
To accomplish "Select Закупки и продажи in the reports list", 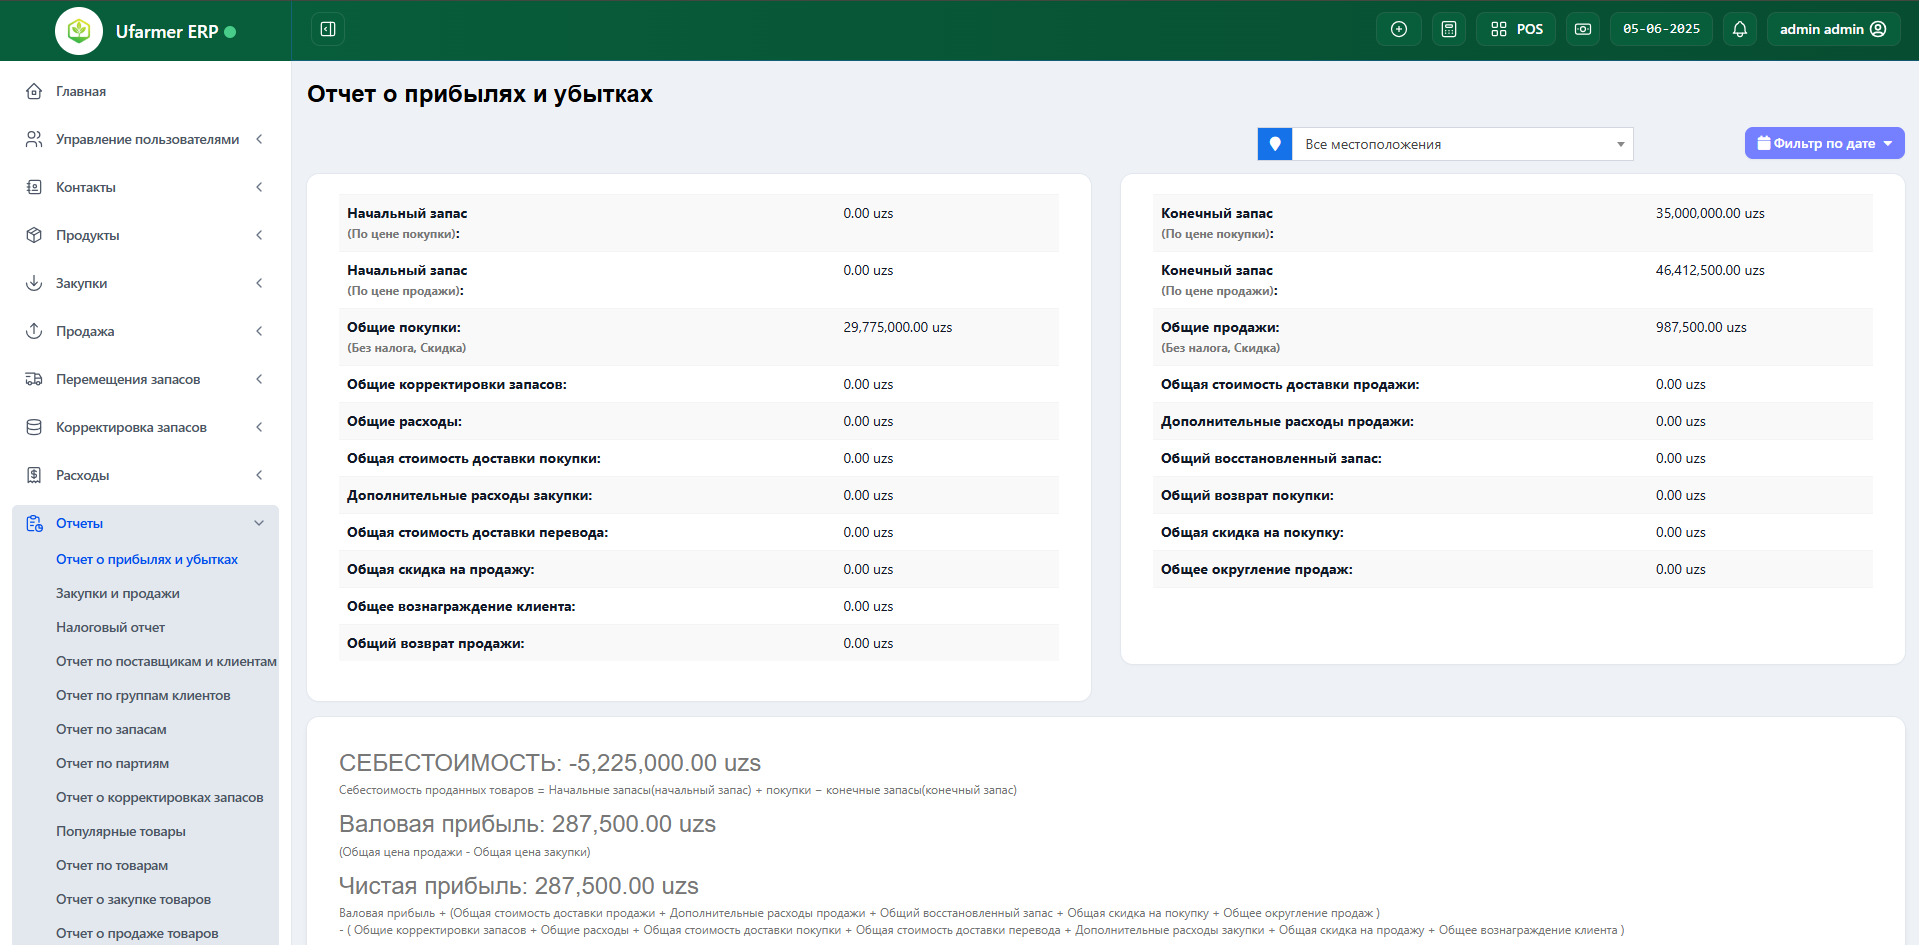I will click(117, 593).
